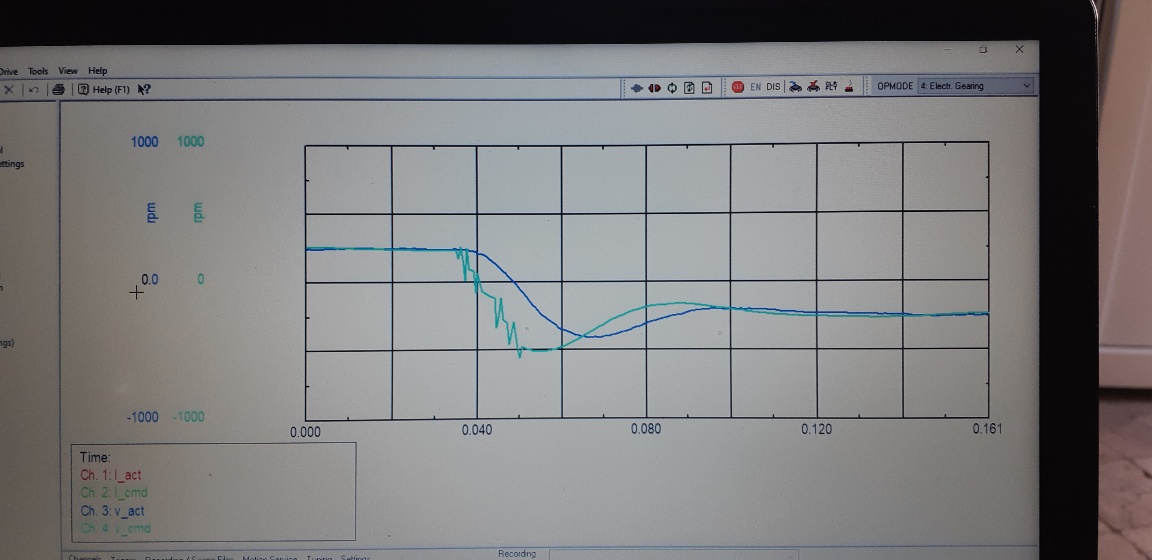1152x560 pixels.
Task: Open the View menu
Action: pyautogui.click(x=68, y=71)
